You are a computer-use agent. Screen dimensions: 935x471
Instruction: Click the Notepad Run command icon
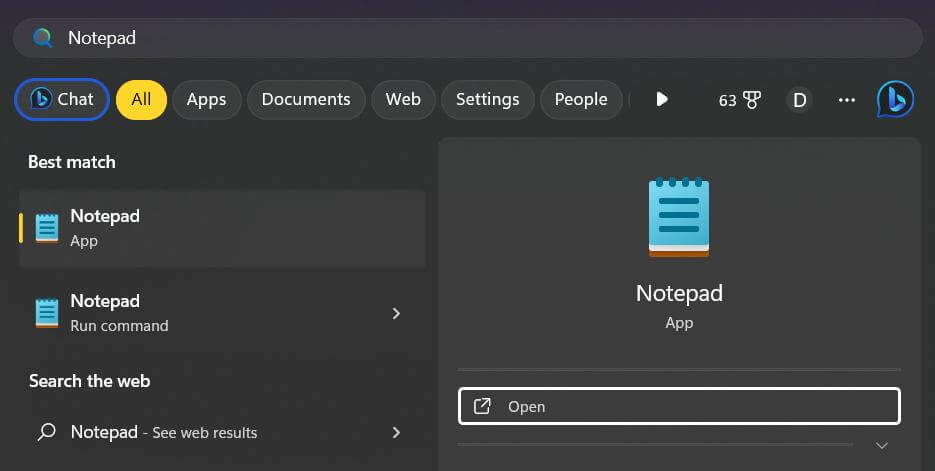[x=47, y=313]
